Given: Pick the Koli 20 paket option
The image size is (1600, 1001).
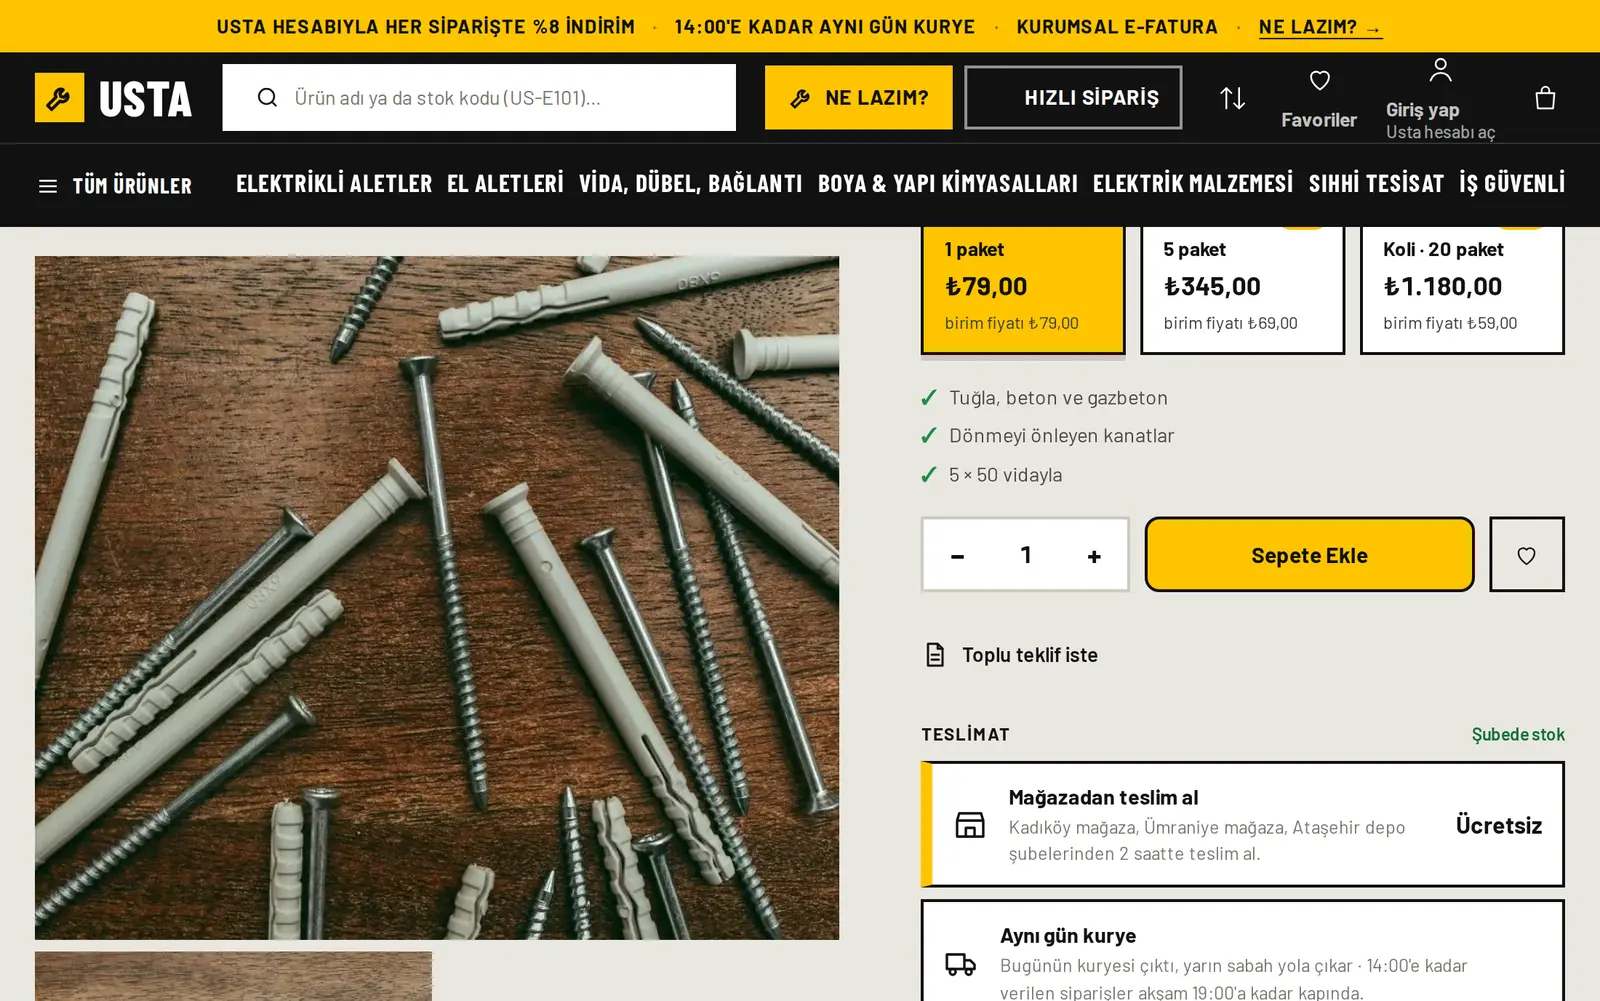Looking at the screenshot, I should [x=1462, y=290].
